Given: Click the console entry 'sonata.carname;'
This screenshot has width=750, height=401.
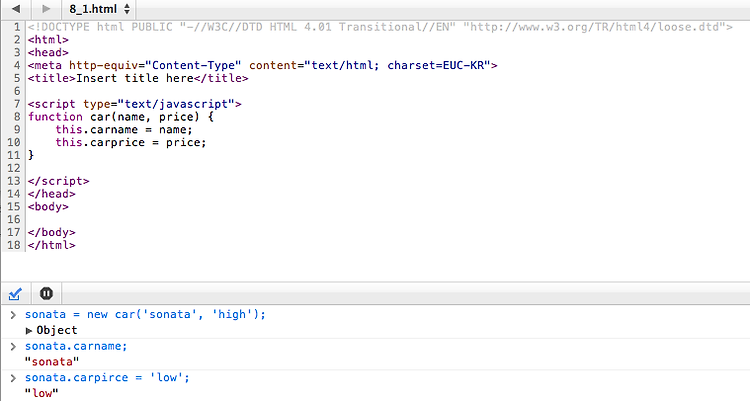Looking at the screenshot, I should pos(76,346).
